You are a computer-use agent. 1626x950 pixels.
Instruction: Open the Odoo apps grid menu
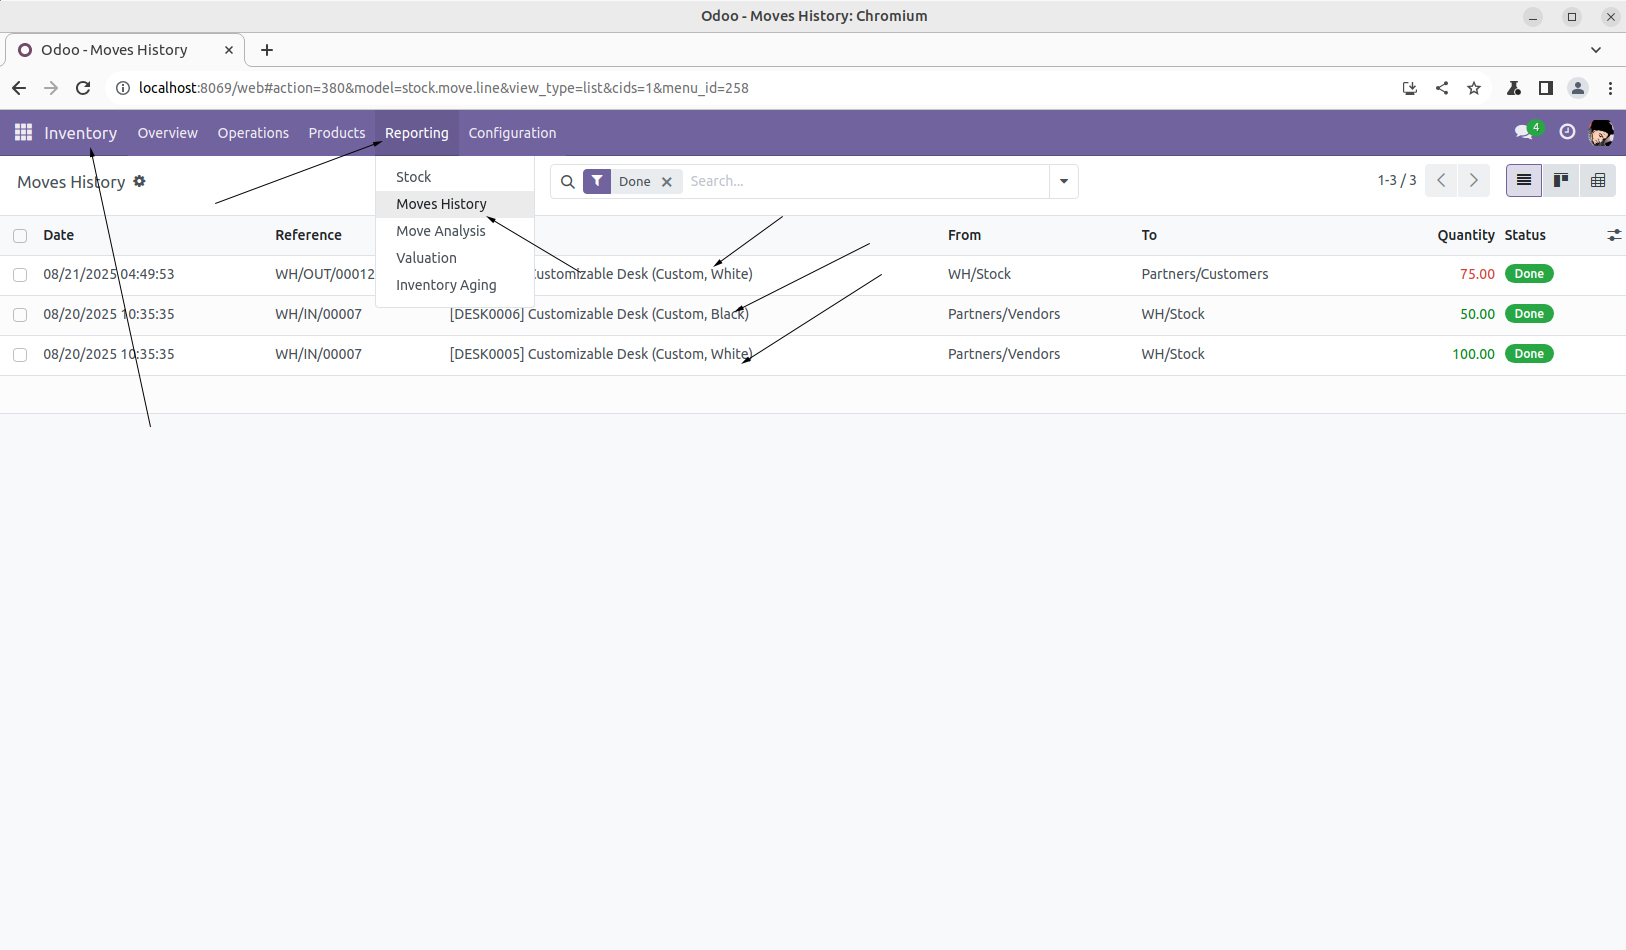(x=23, y=133)
